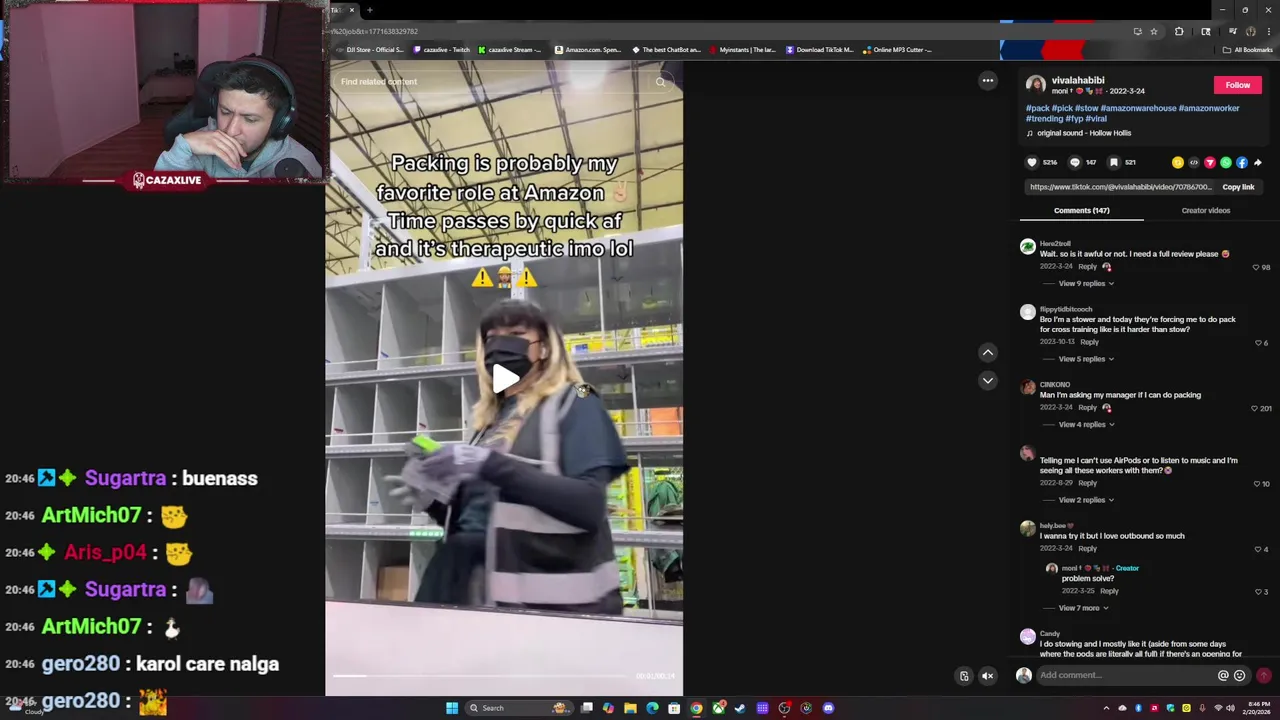
Task: Open the Windows Start menu
Action: tap(452, 708)
